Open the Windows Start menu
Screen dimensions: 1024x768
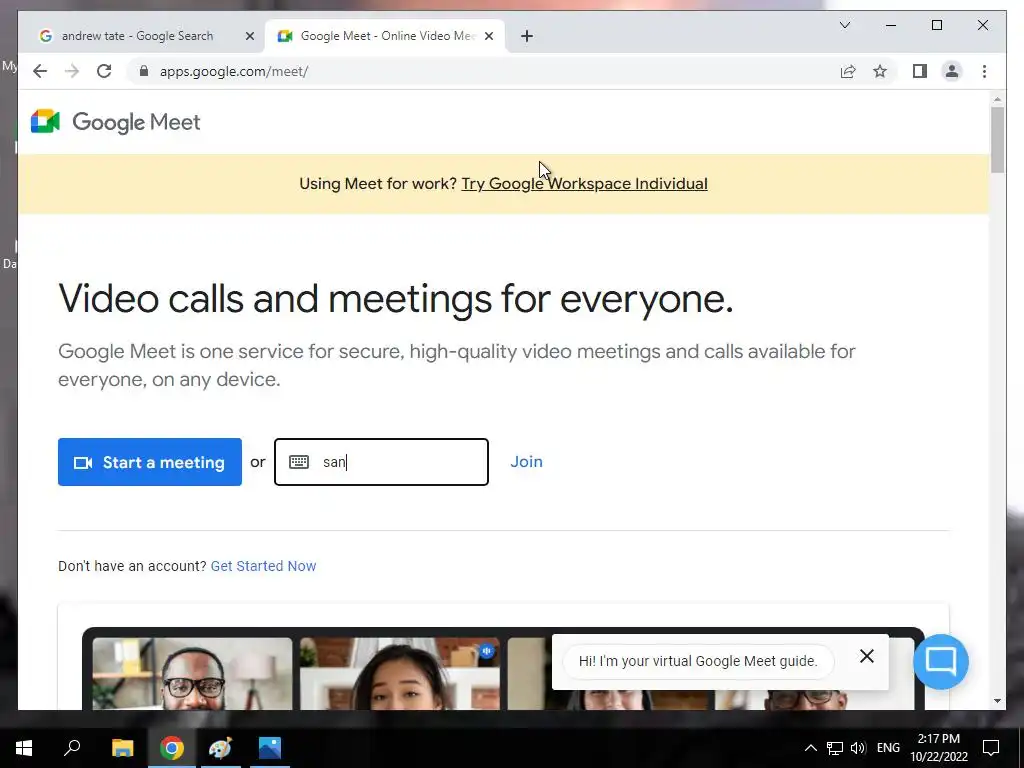coord(24,748)
